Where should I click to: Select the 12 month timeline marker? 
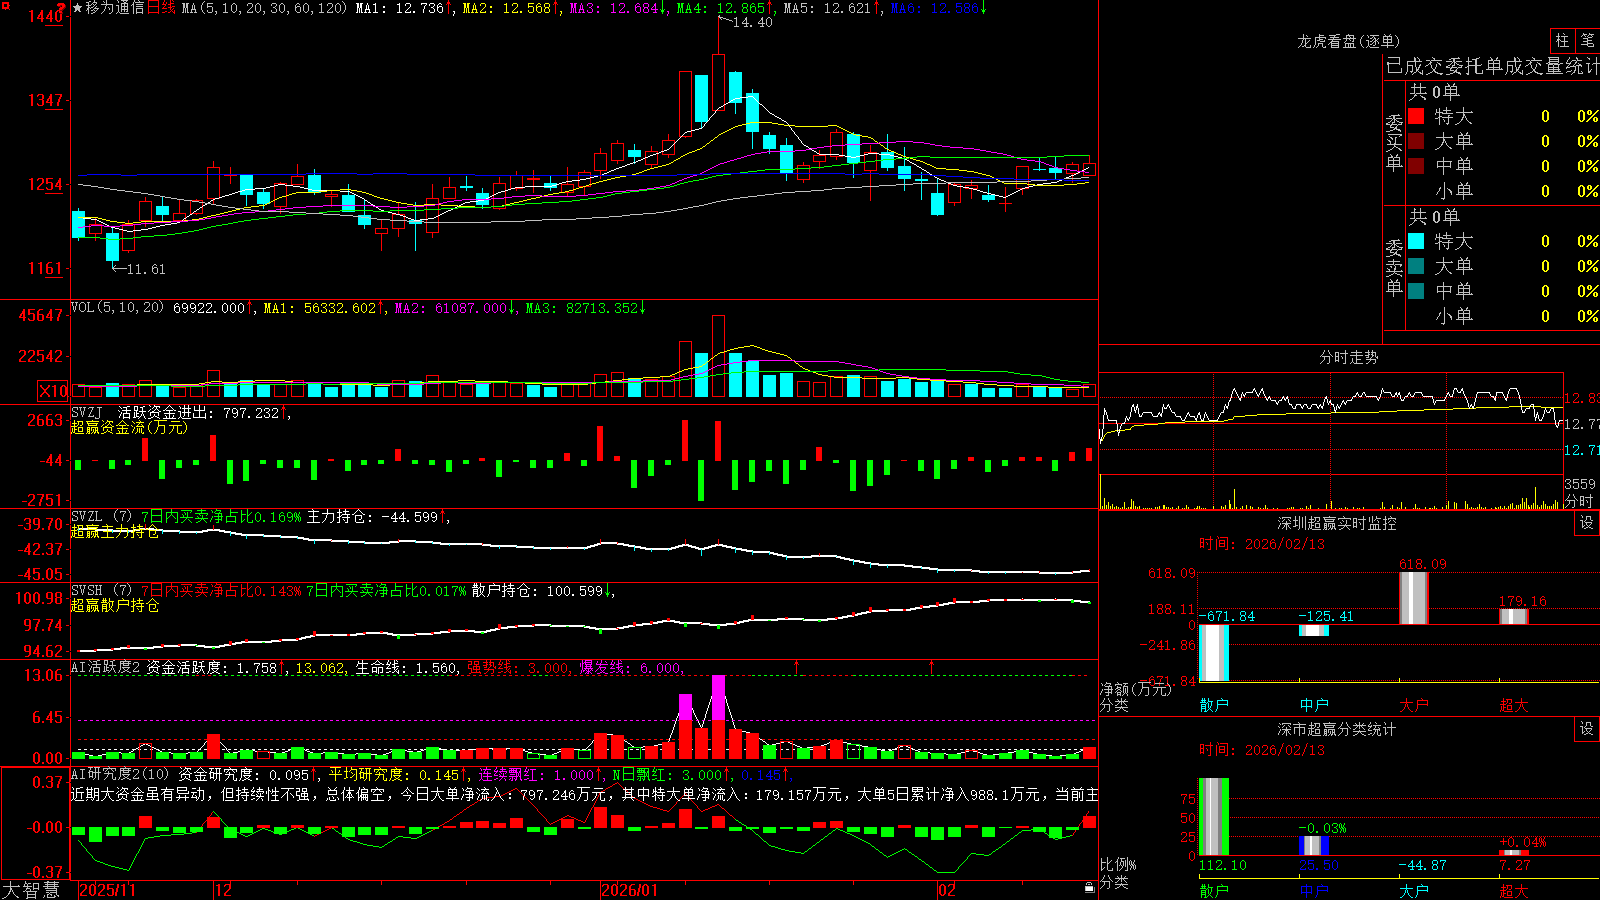tap(223, 890)
